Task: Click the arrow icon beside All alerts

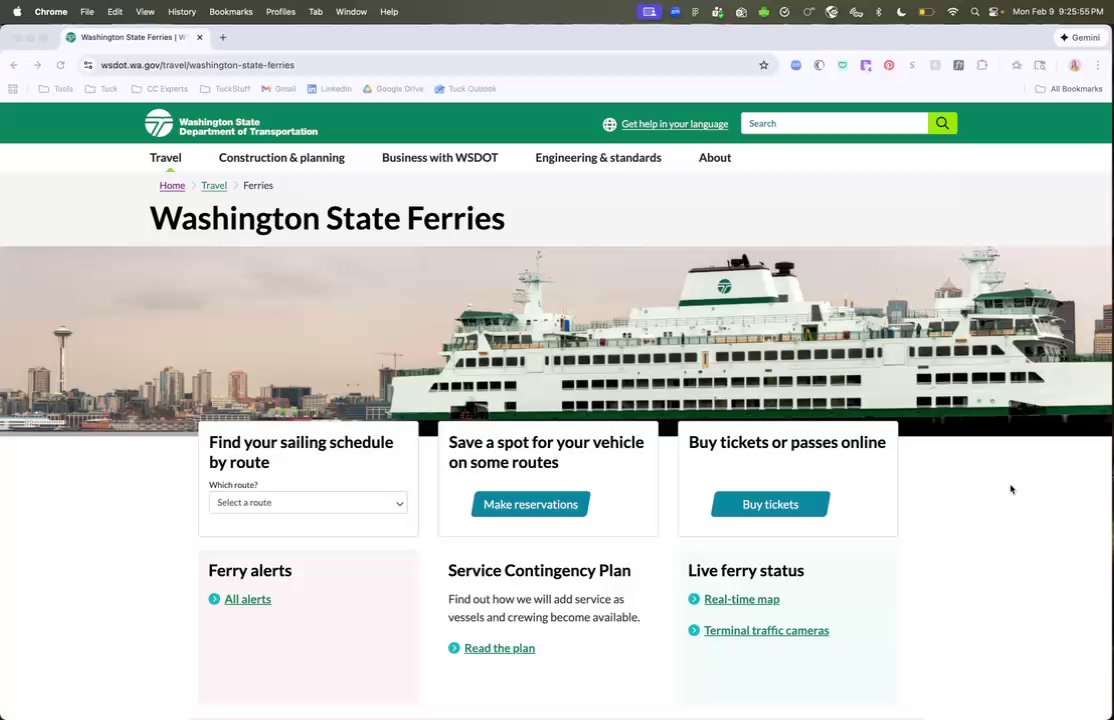Action: [x=214, y=599]
